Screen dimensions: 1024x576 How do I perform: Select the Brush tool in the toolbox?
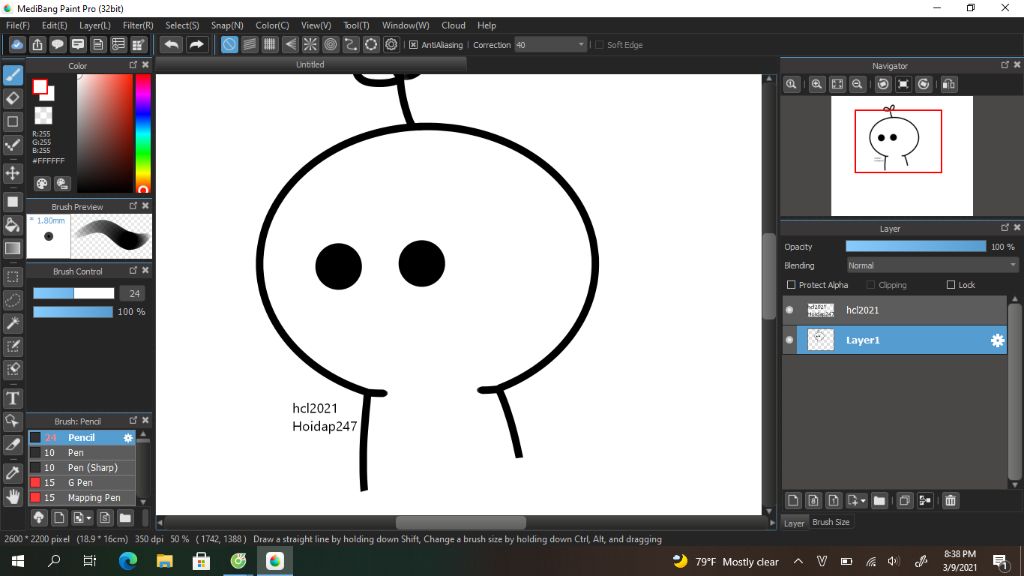click(x=13, y=75)
